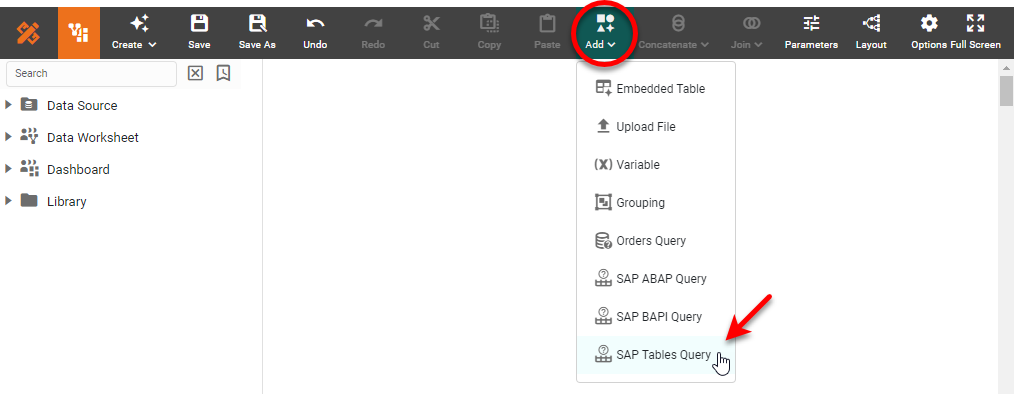Screen dimensions: 1014x394
Task: Clear search with the X box icon
Action: (x=195, y=73)
